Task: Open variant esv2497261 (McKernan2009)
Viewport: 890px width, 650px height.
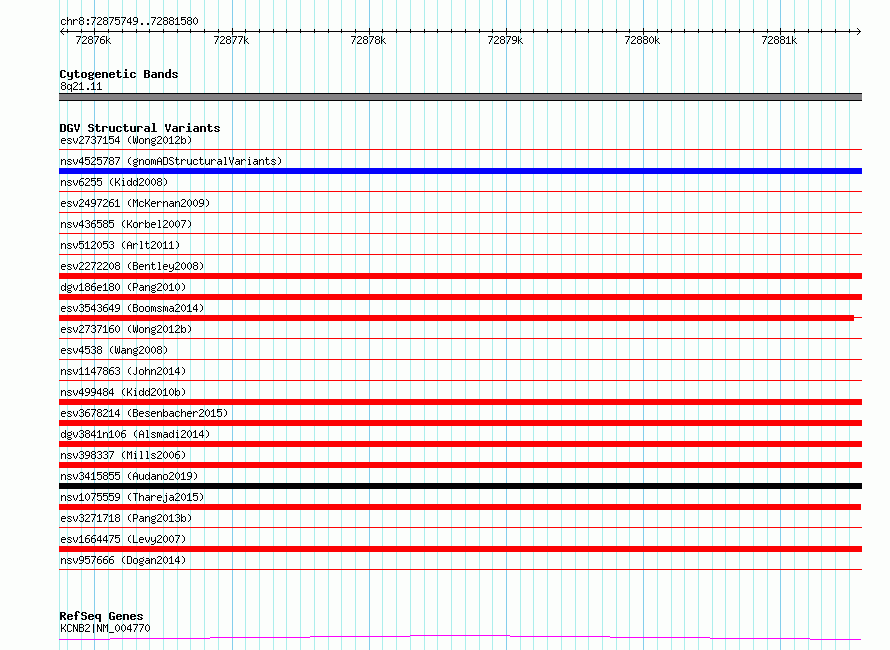Action: 135,203
